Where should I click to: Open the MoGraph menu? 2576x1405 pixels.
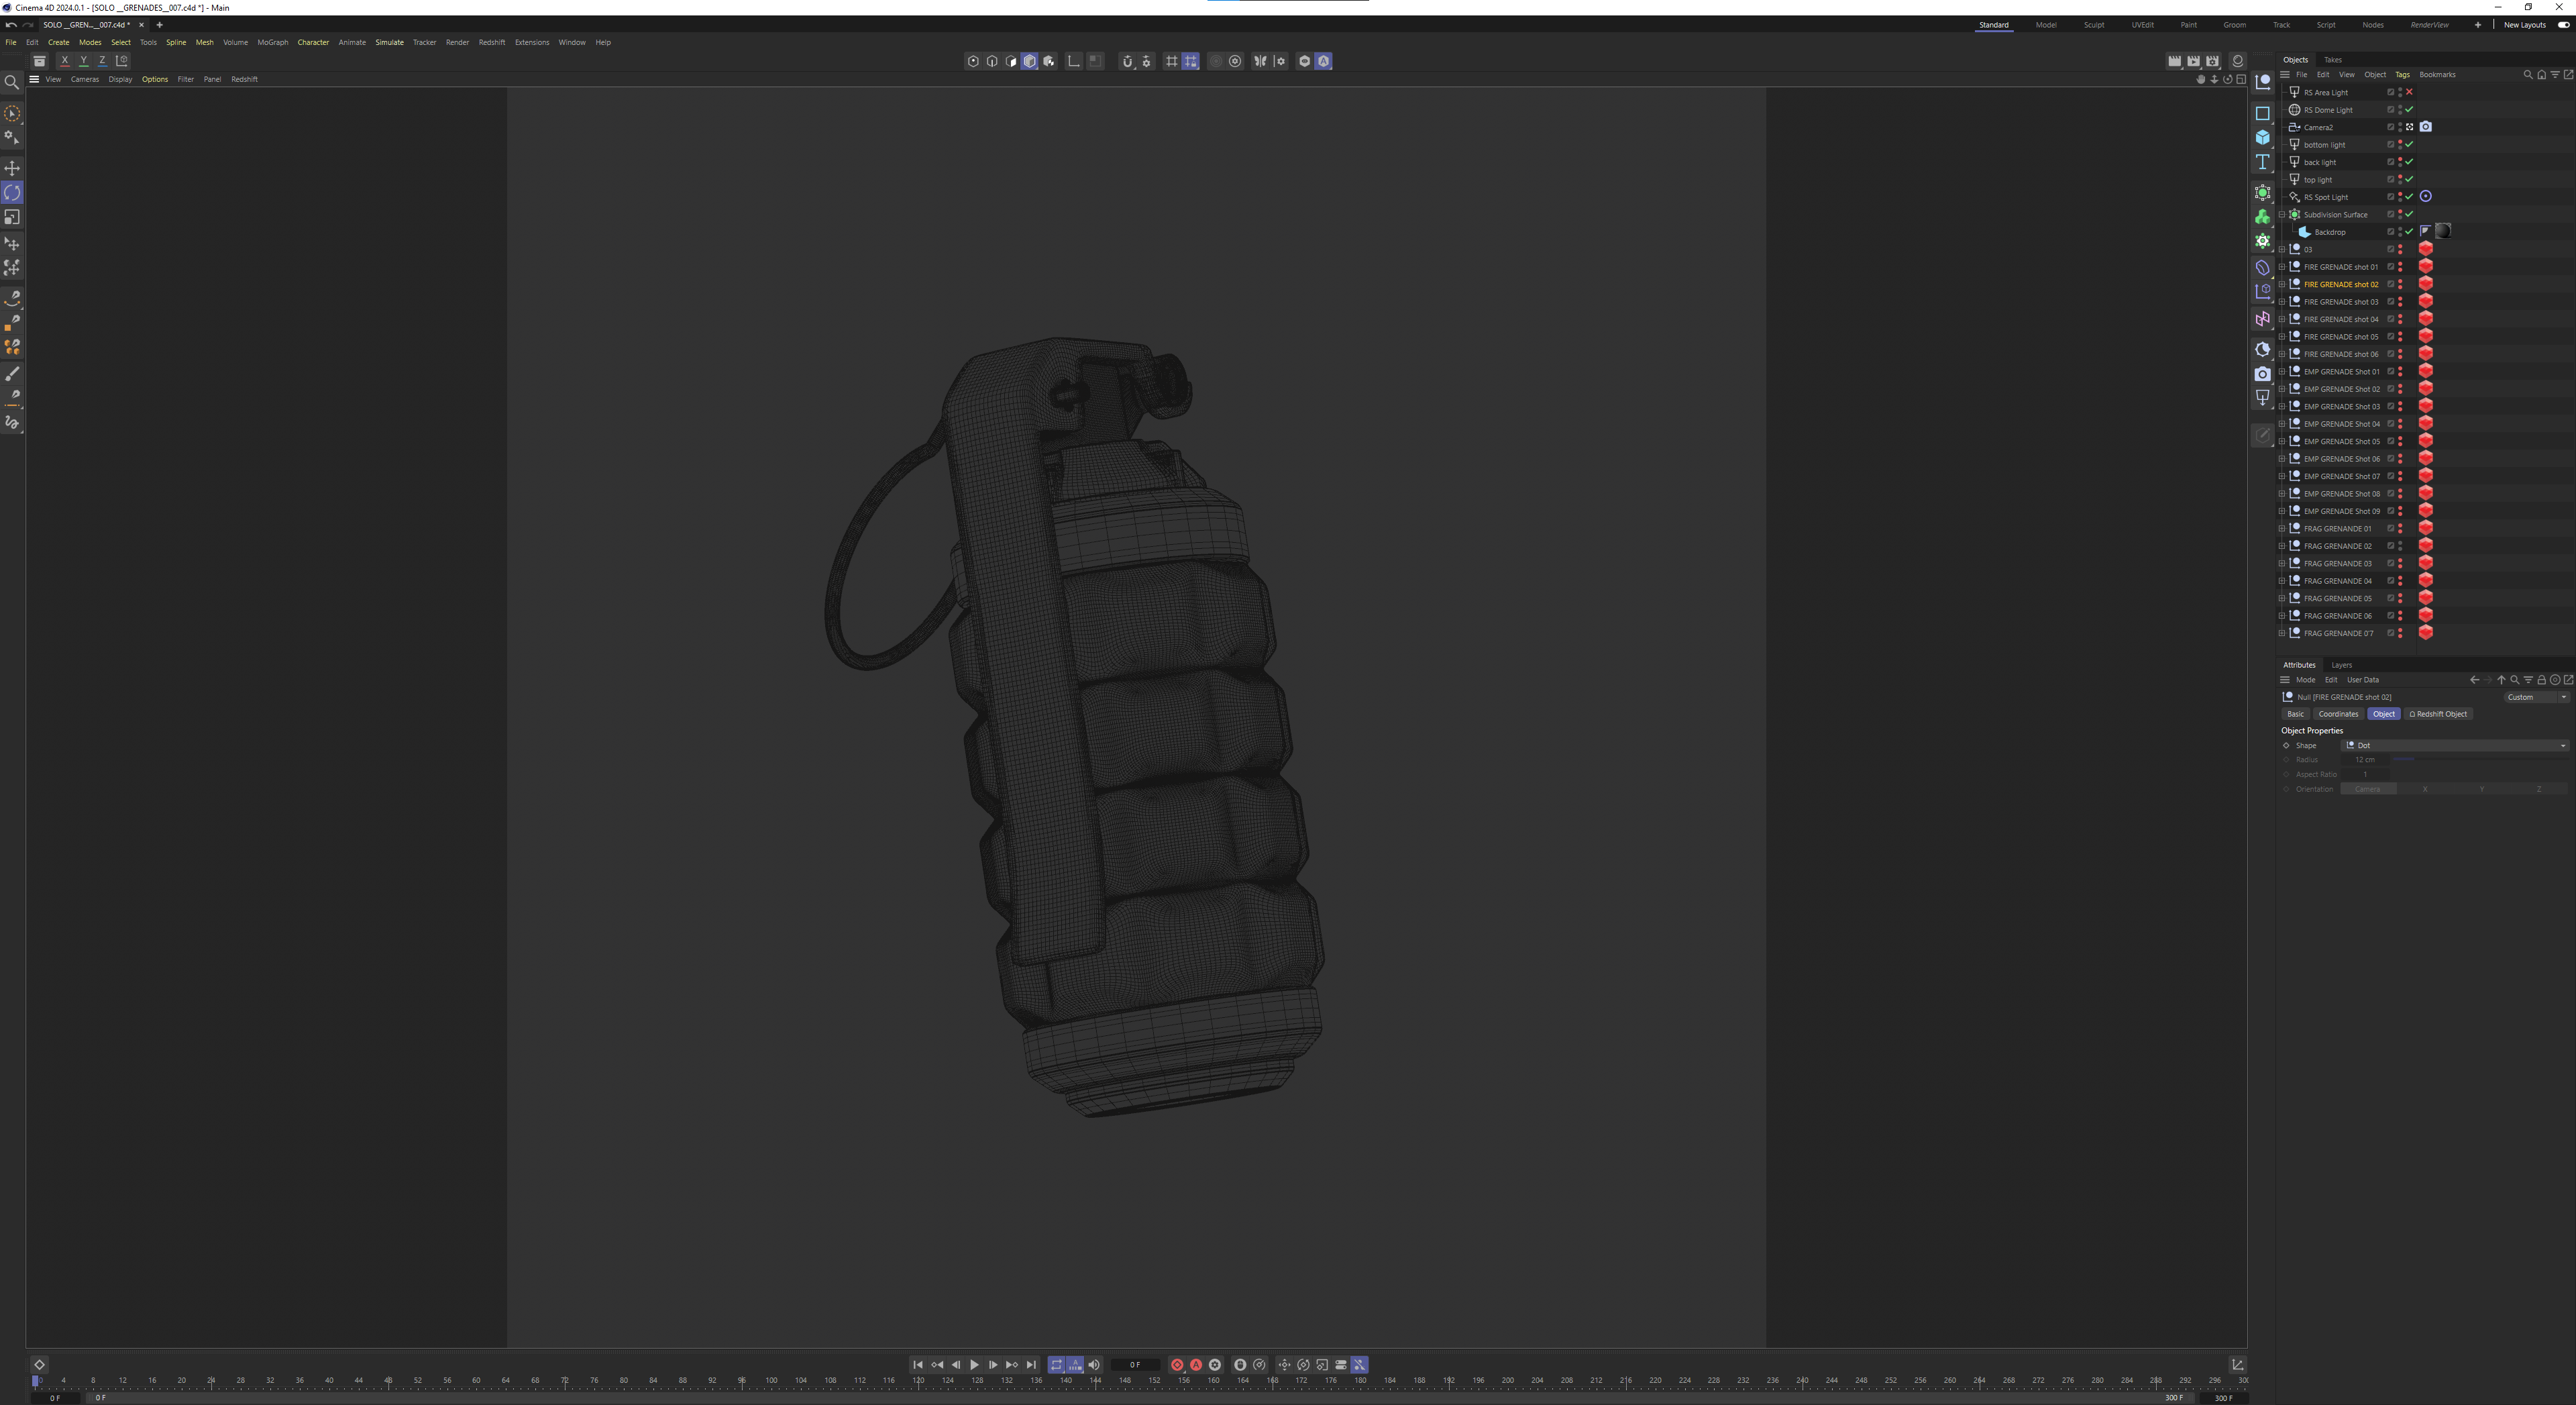pos(272,42)
